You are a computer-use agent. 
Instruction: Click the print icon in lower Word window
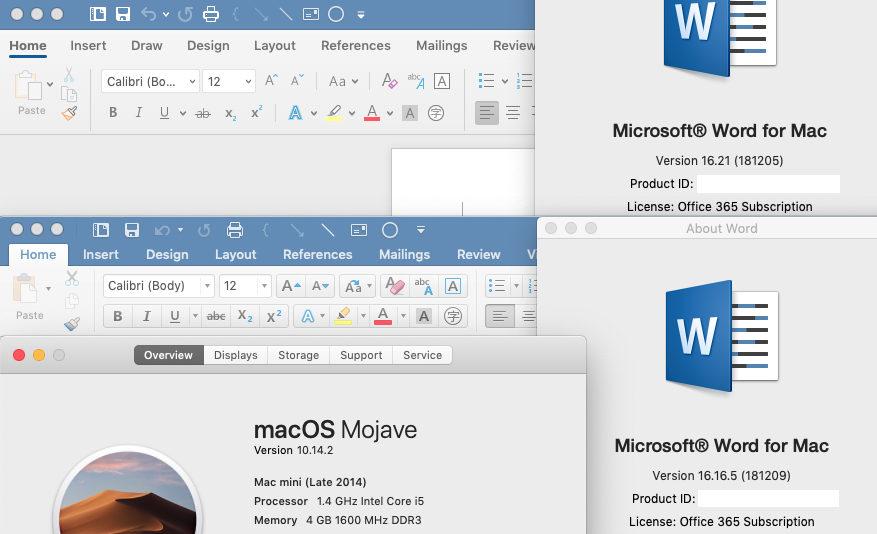[235, 230]
